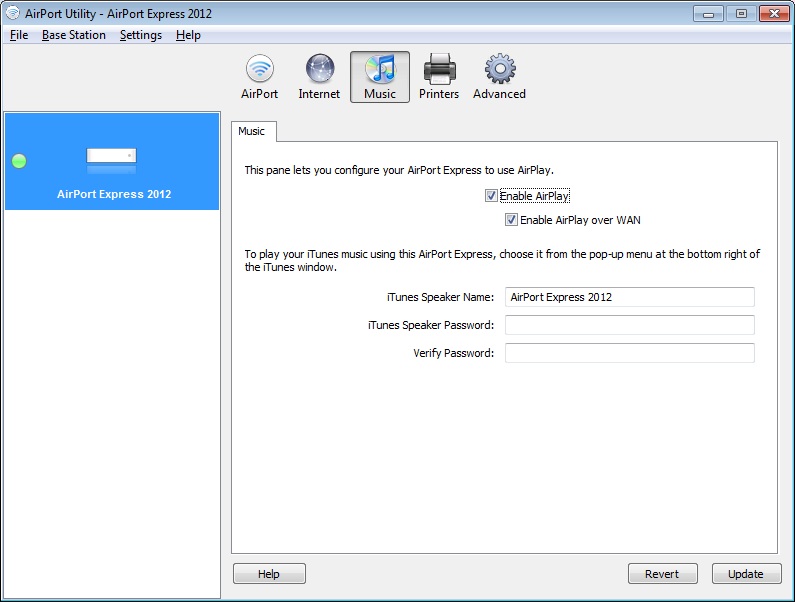Image resolution: width=795 pixels, height=602 pixels.
Task: Open the Base Station menu
Action: (74, 35)
